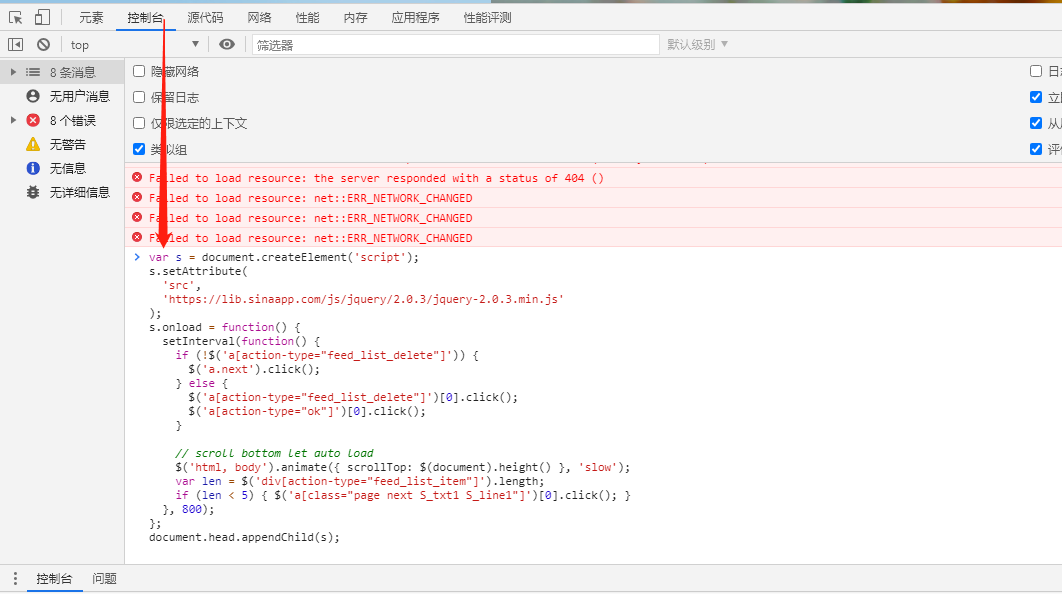Open the top context dropdown
This screenshot has width=1062, height=594.
pyautogui.click(x=134, y=44)
